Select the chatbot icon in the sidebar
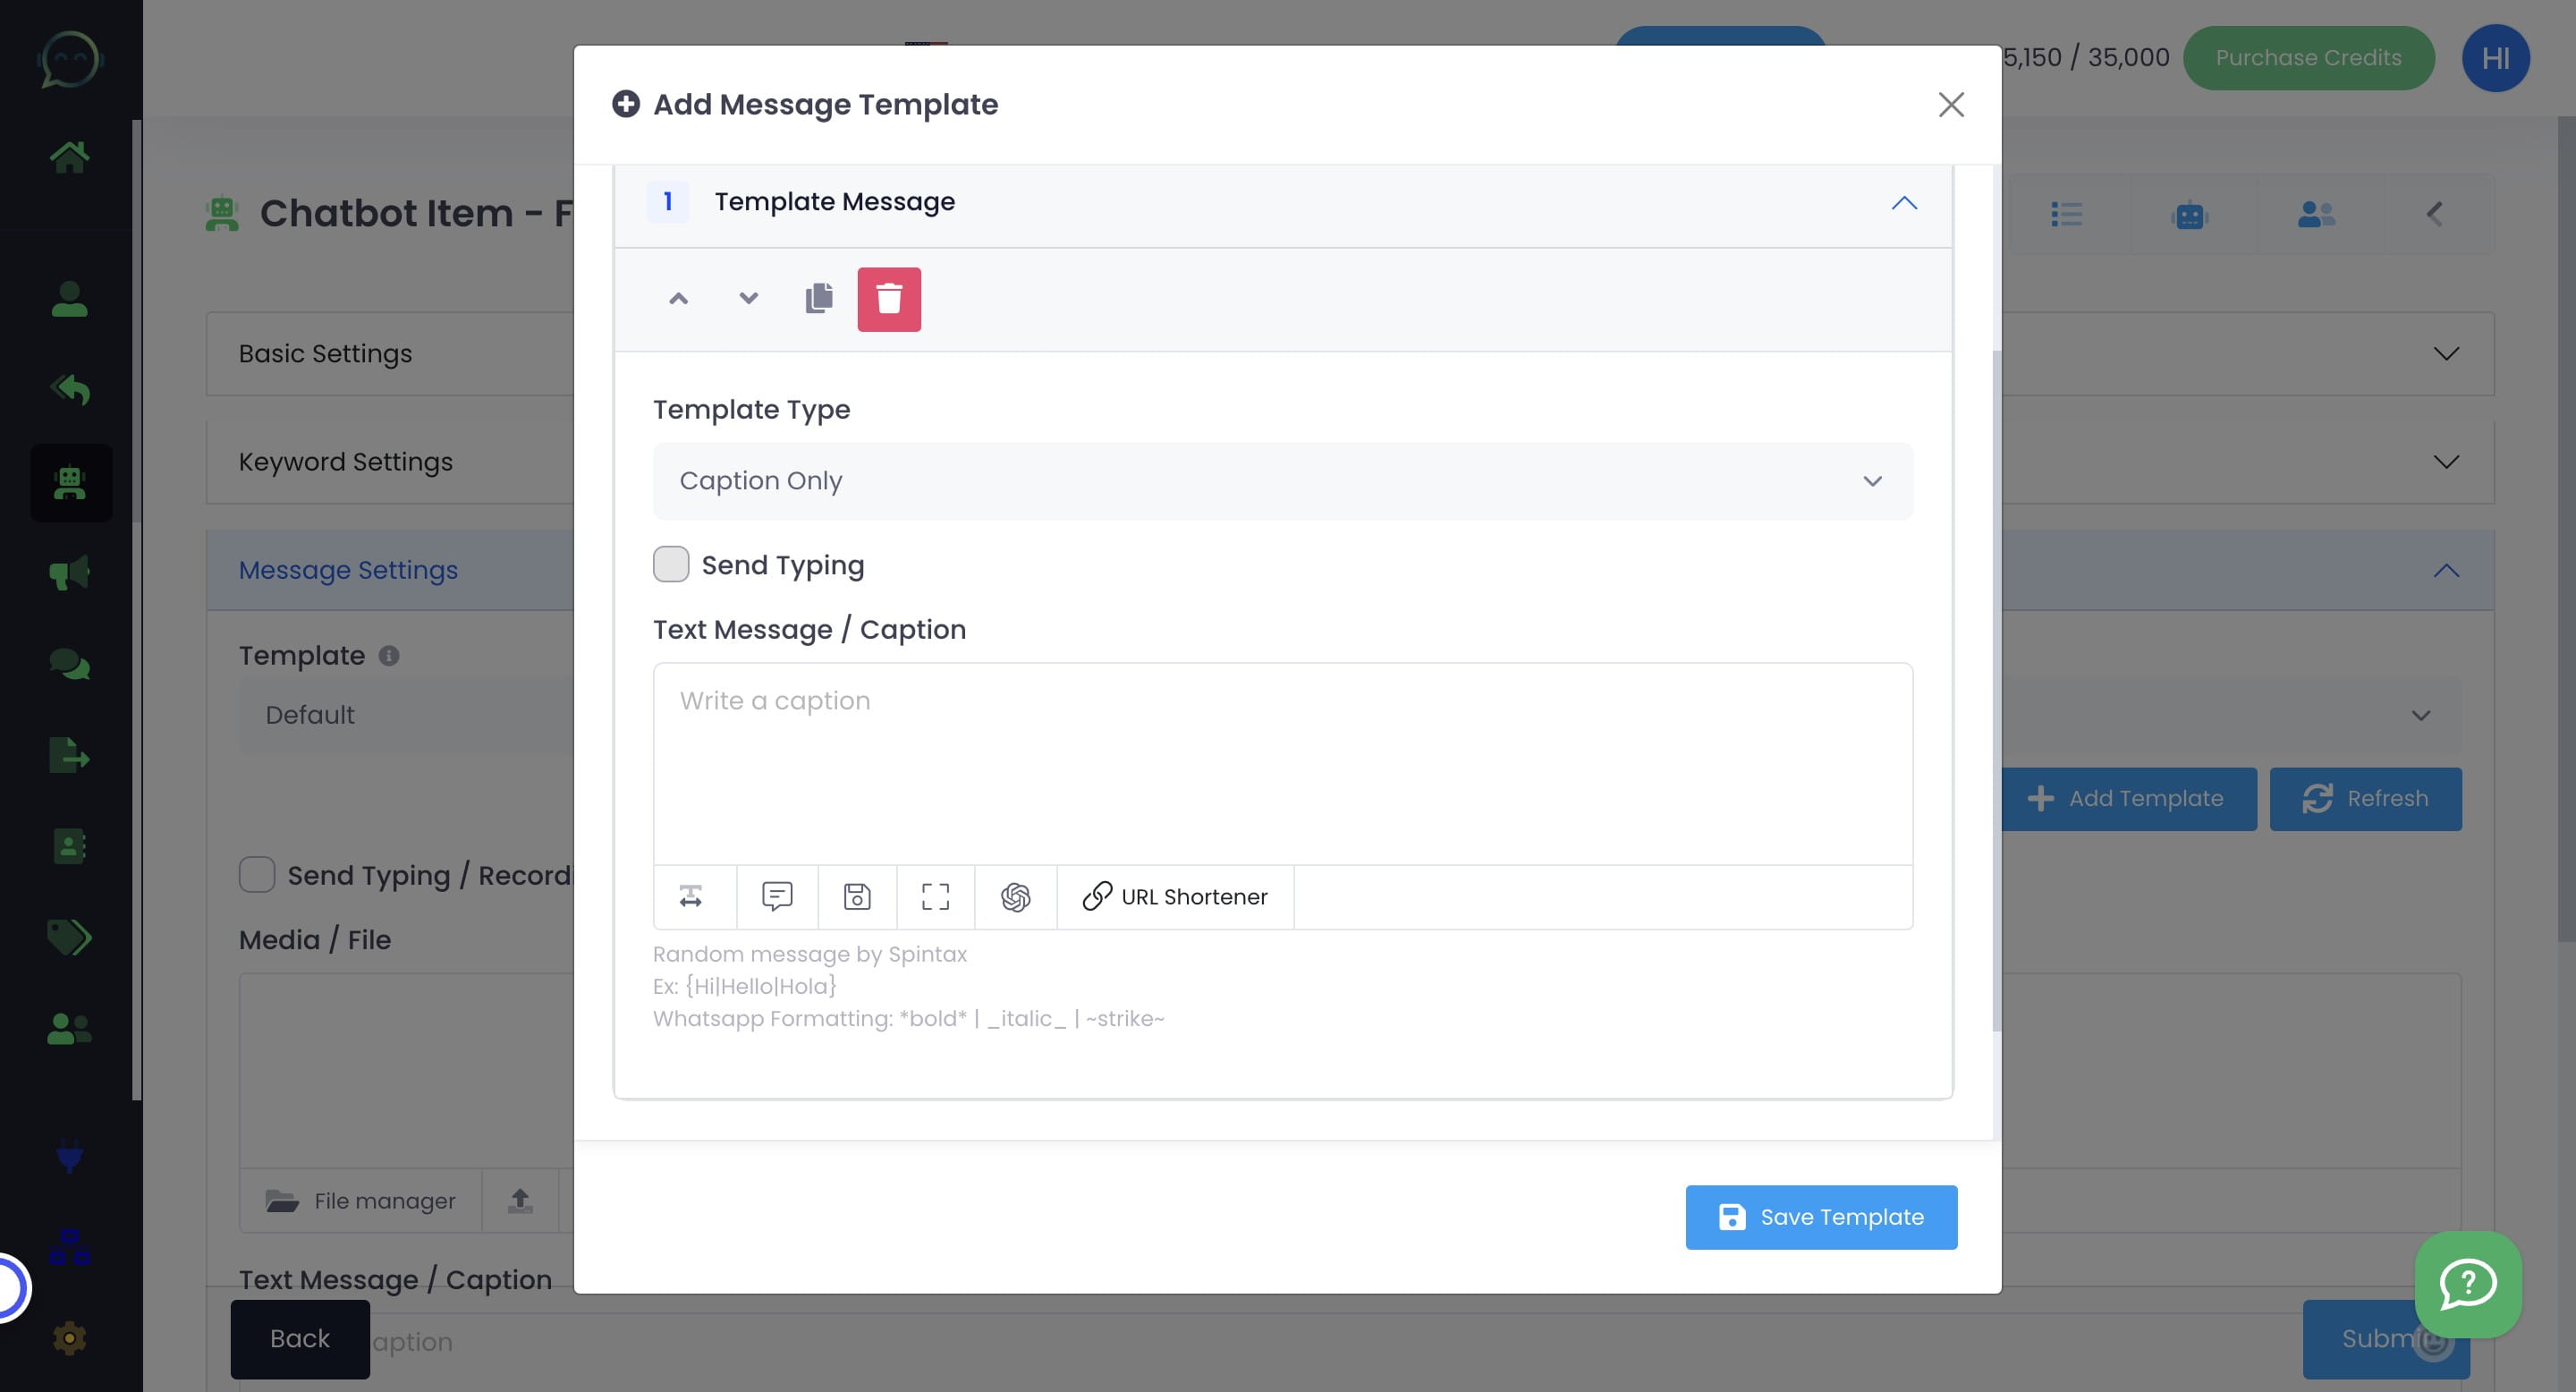 [x=70, y=483]
